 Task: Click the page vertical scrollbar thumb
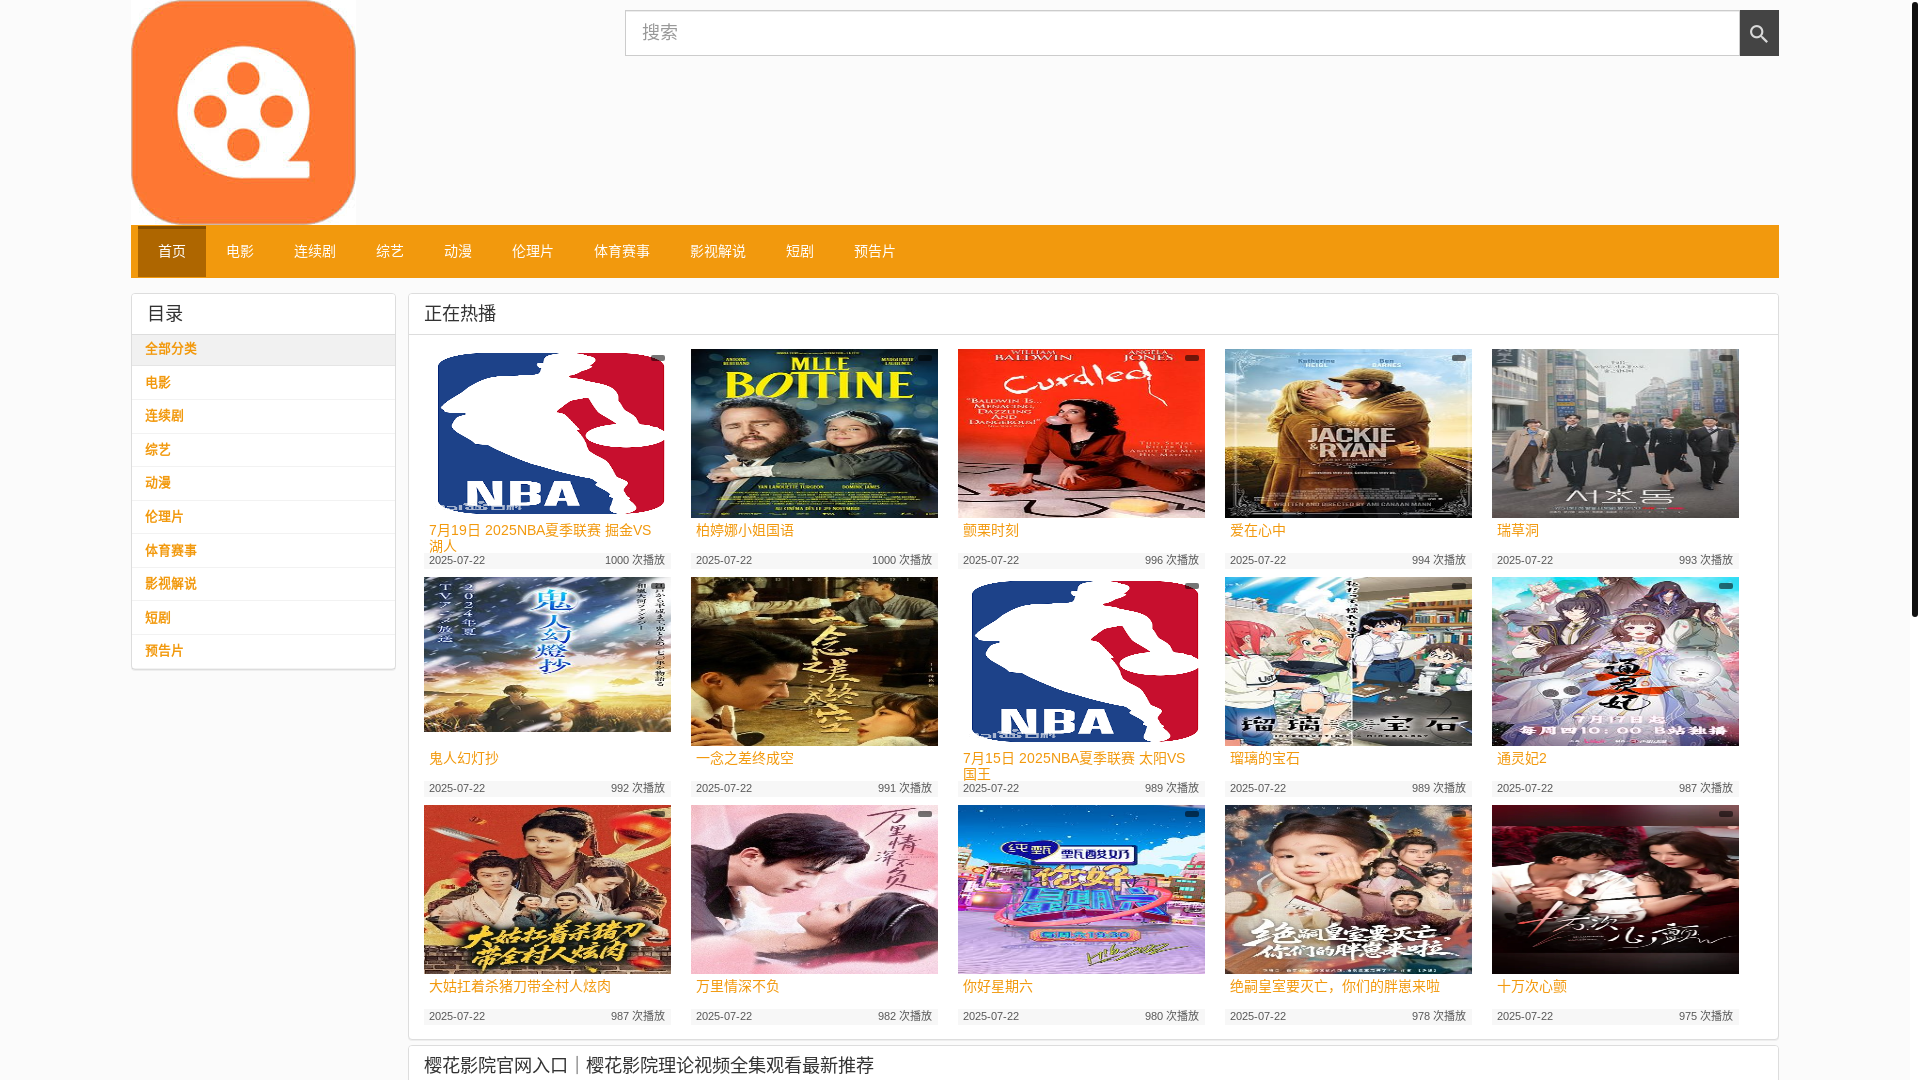(x=1914, y=309)
